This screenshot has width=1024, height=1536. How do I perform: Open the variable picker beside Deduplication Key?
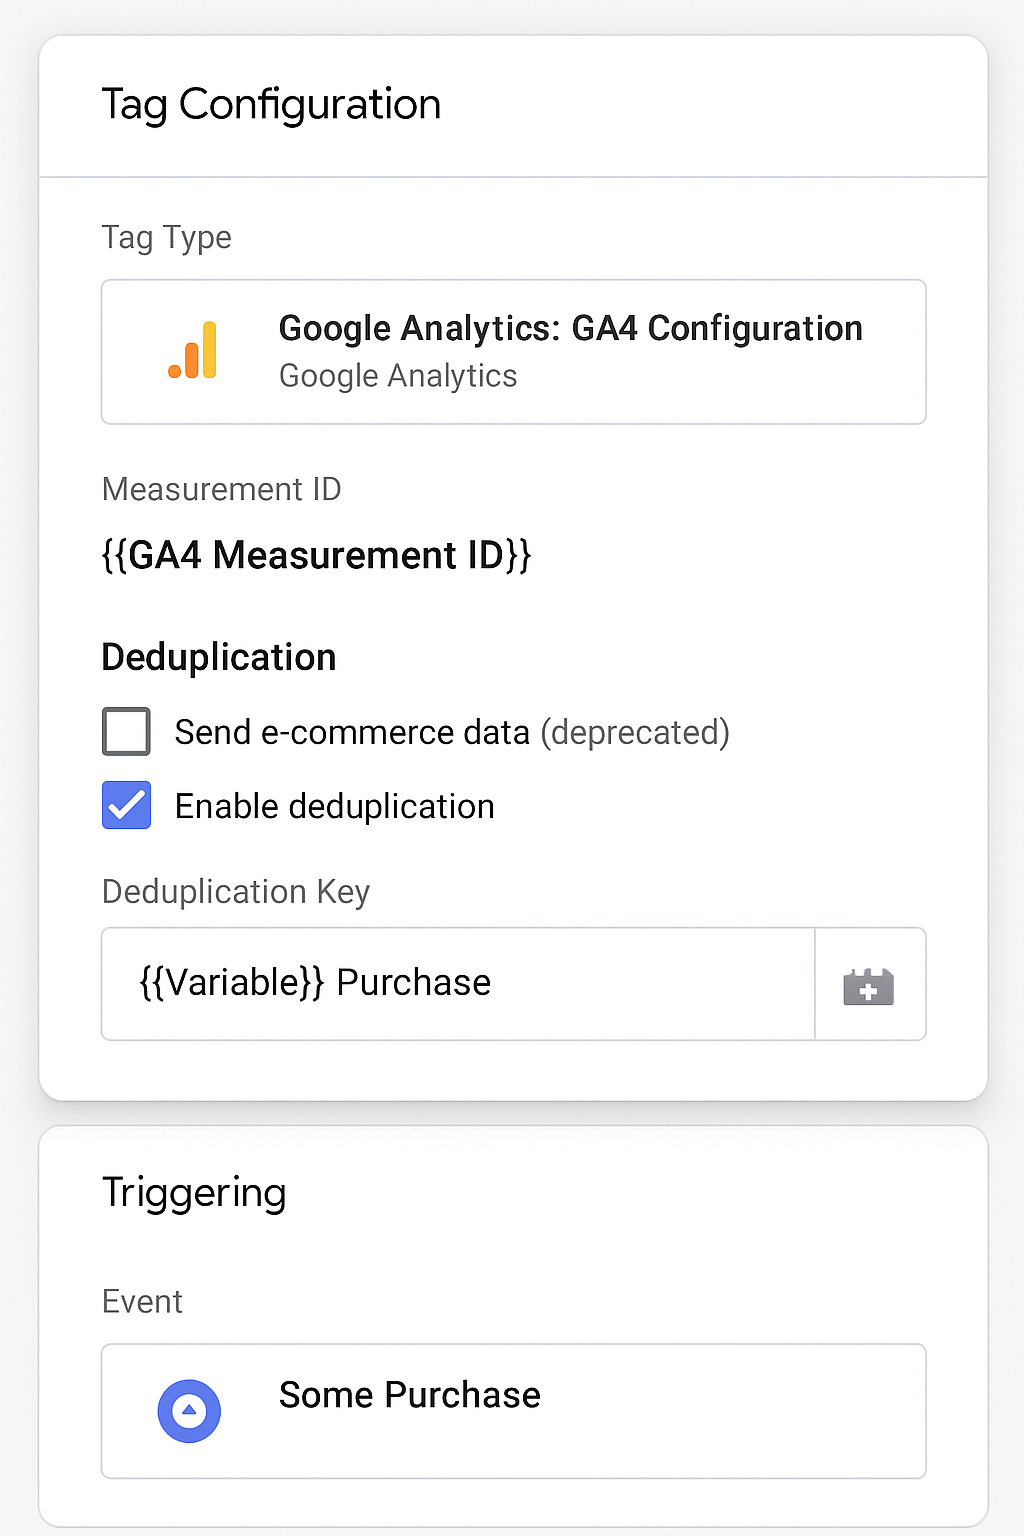[x=869, y=985]
